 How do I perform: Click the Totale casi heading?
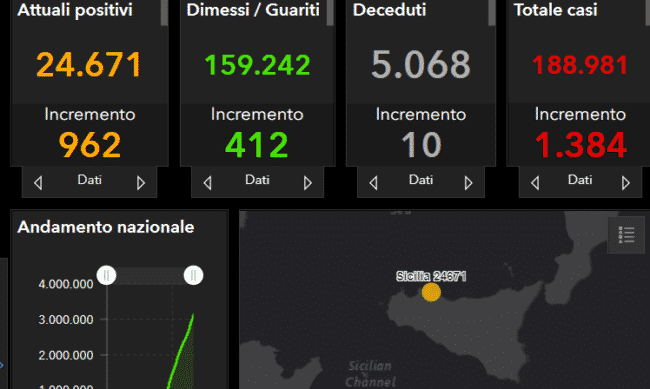point(555,10)
